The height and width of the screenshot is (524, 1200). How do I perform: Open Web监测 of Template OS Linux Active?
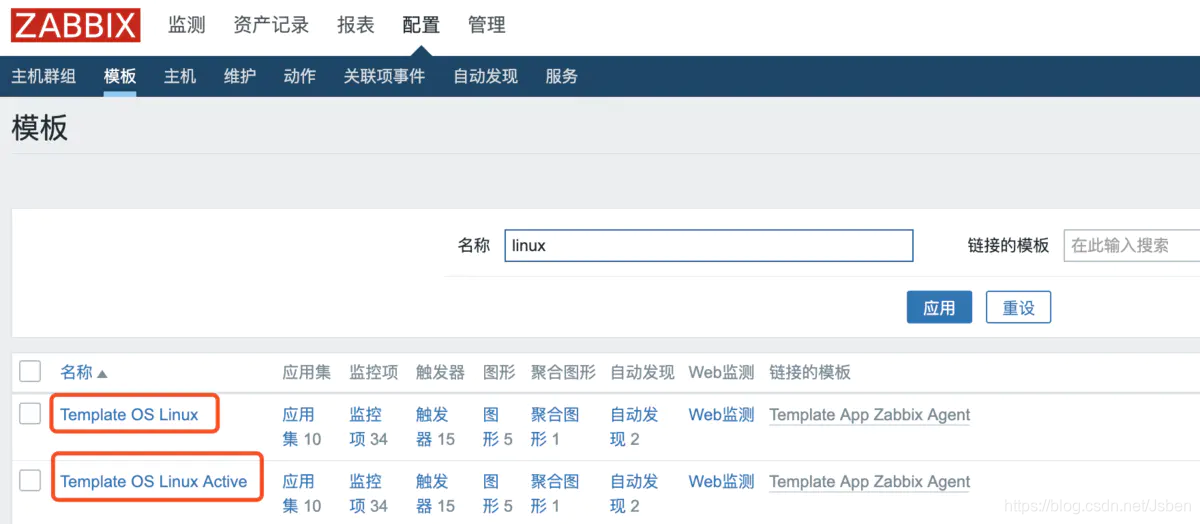(x=721, y=481)
